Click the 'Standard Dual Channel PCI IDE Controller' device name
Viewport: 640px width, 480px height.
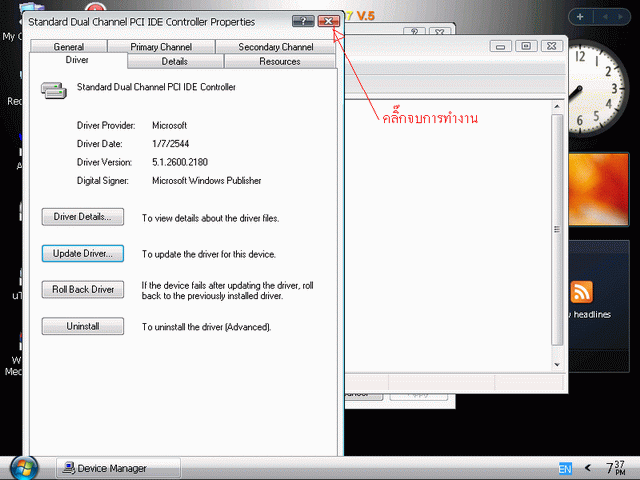pos(156,87)
